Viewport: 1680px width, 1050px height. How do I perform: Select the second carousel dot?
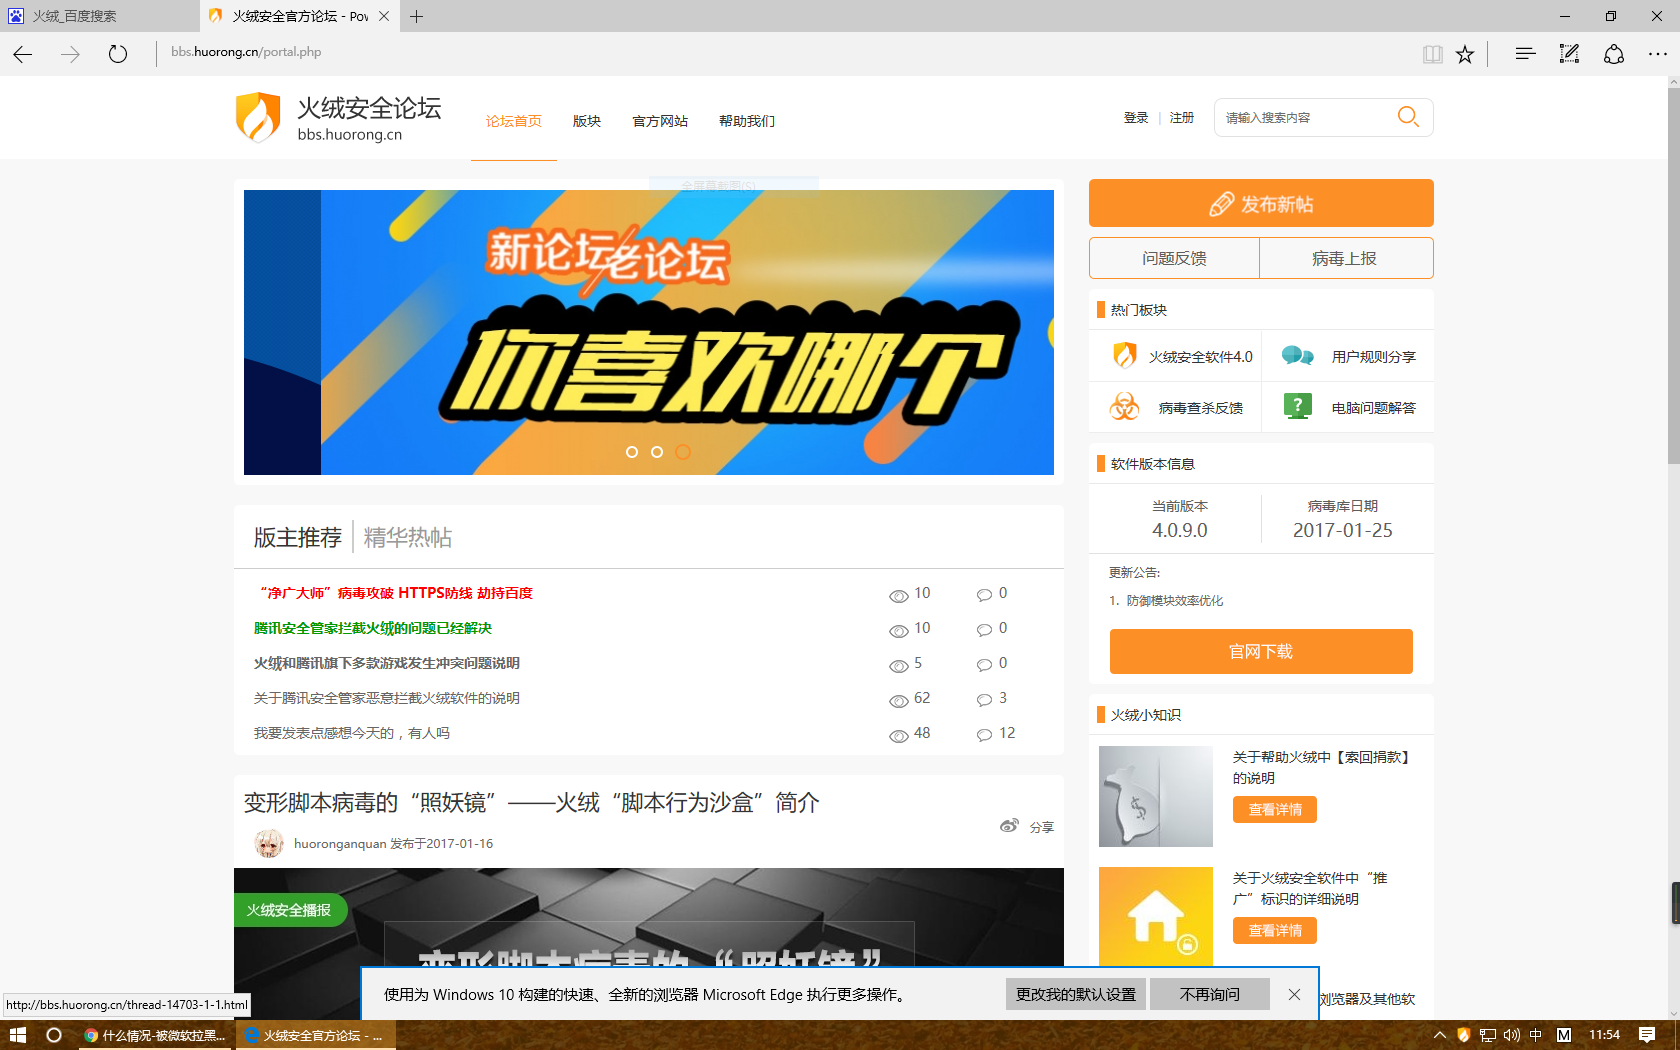coord(657,452)
